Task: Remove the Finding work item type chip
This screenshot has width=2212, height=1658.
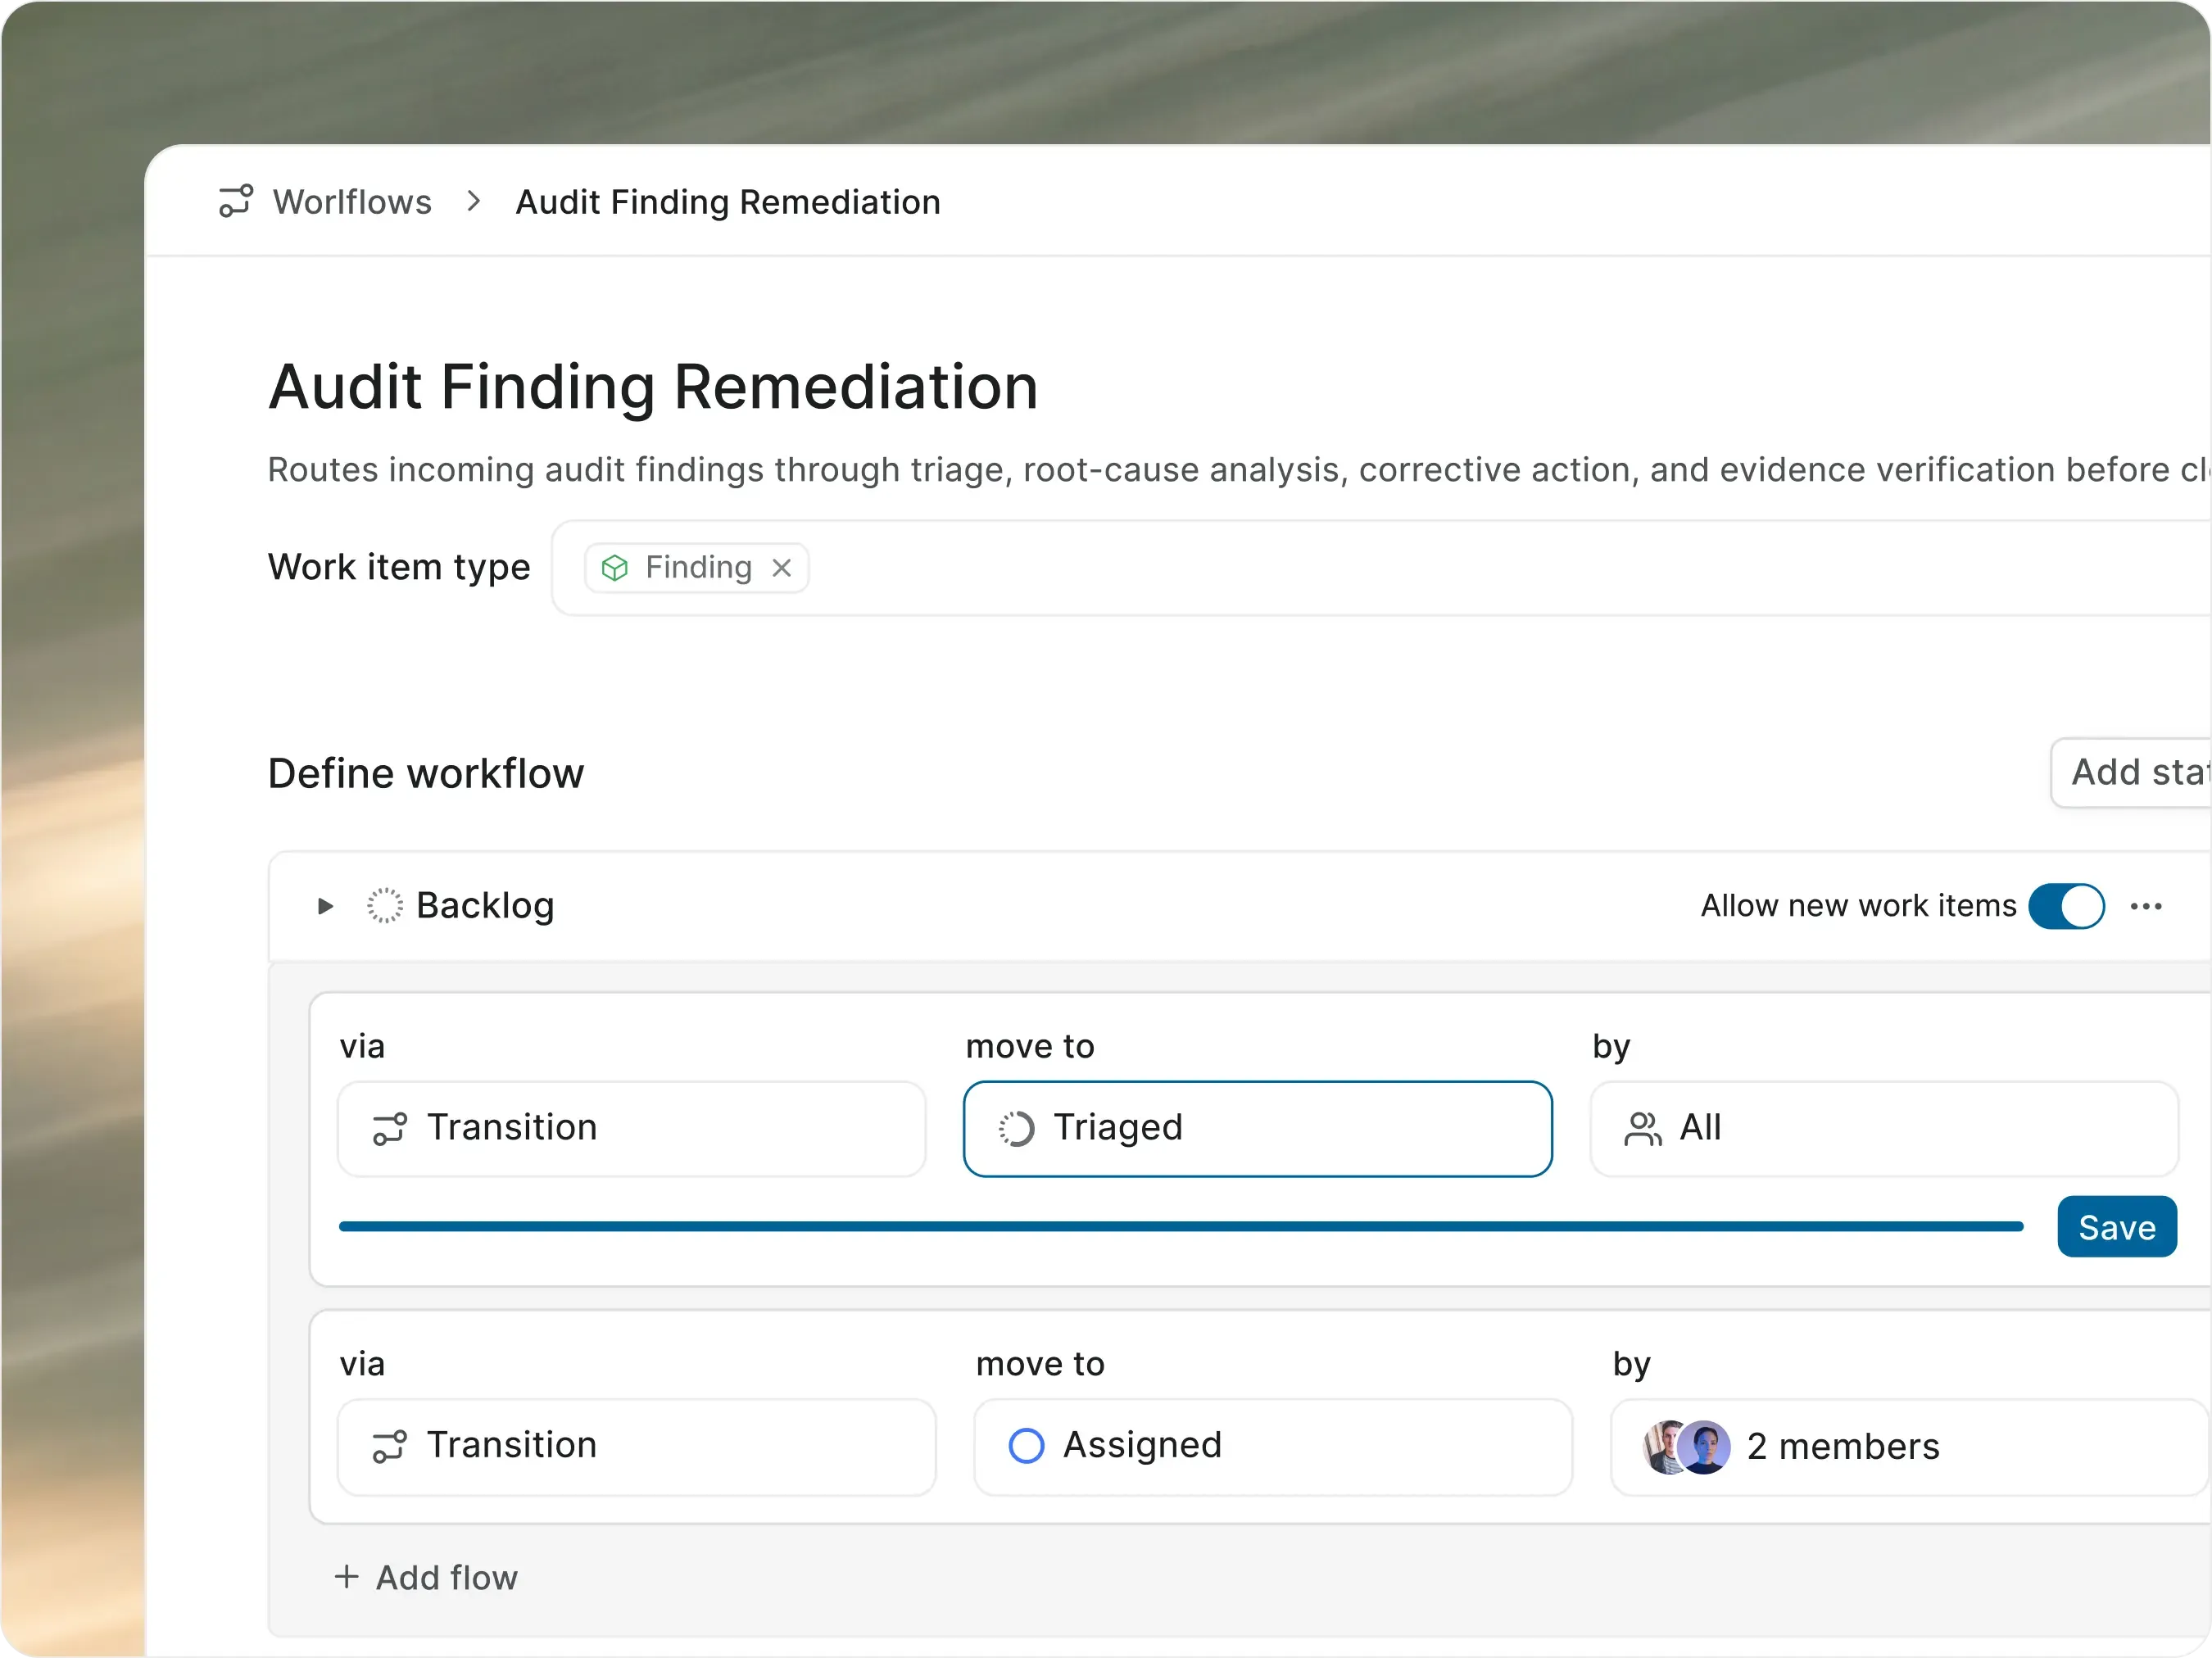Action: pos(782,568)
